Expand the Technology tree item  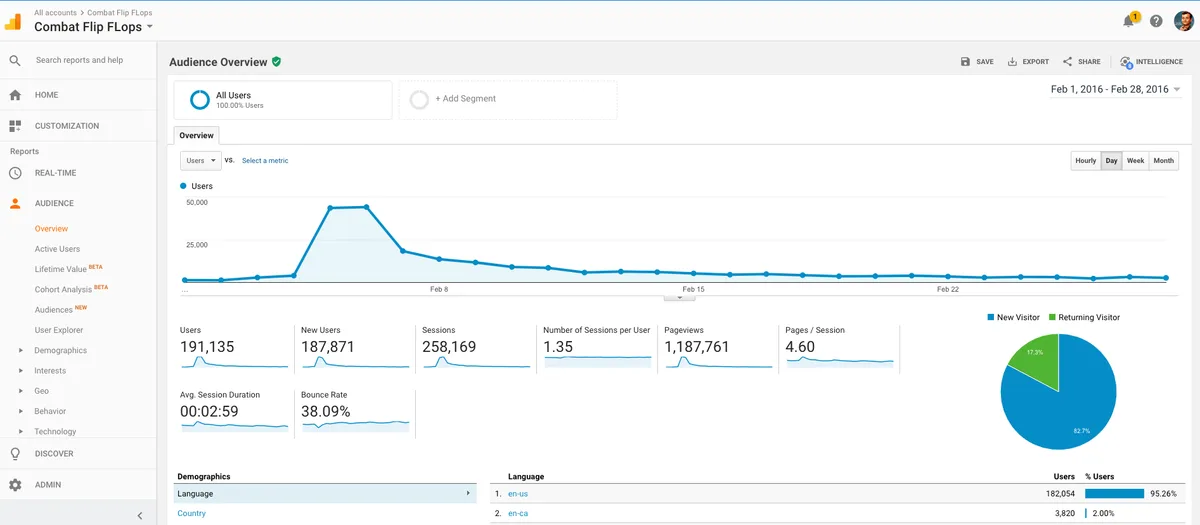click(21, 431)
